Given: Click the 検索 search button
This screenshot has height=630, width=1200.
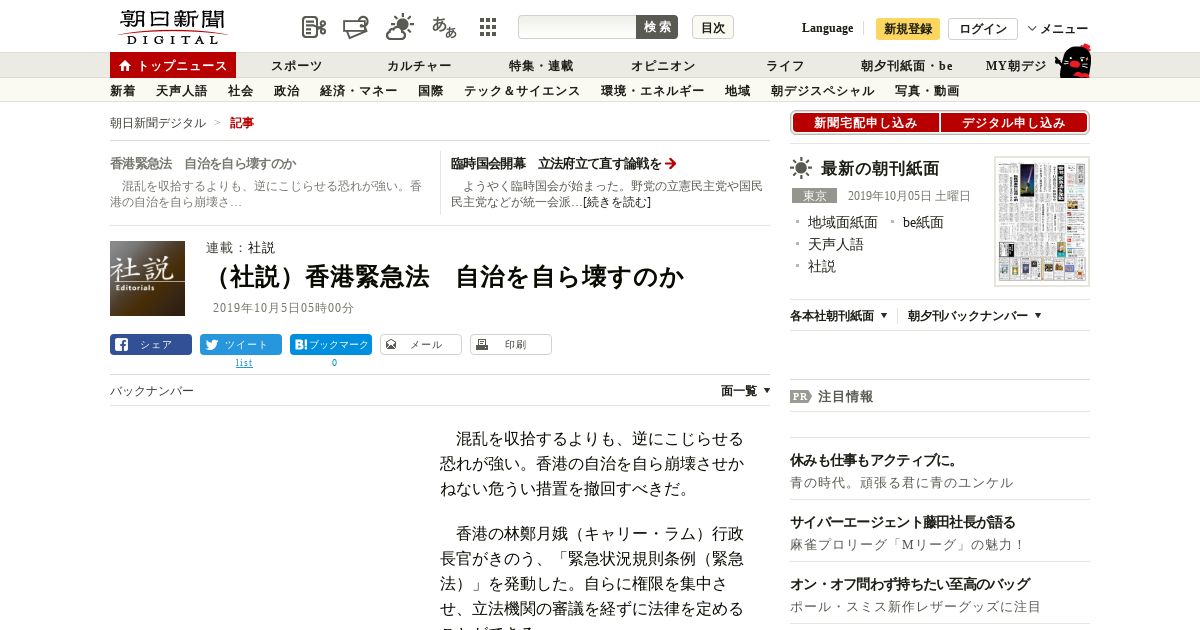Looking at the screenshot, I should pos(657,27).
